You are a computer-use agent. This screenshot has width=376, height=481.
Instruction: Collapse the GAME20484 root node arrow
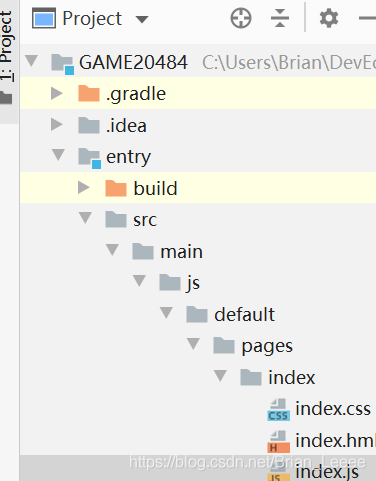(31, 61)
